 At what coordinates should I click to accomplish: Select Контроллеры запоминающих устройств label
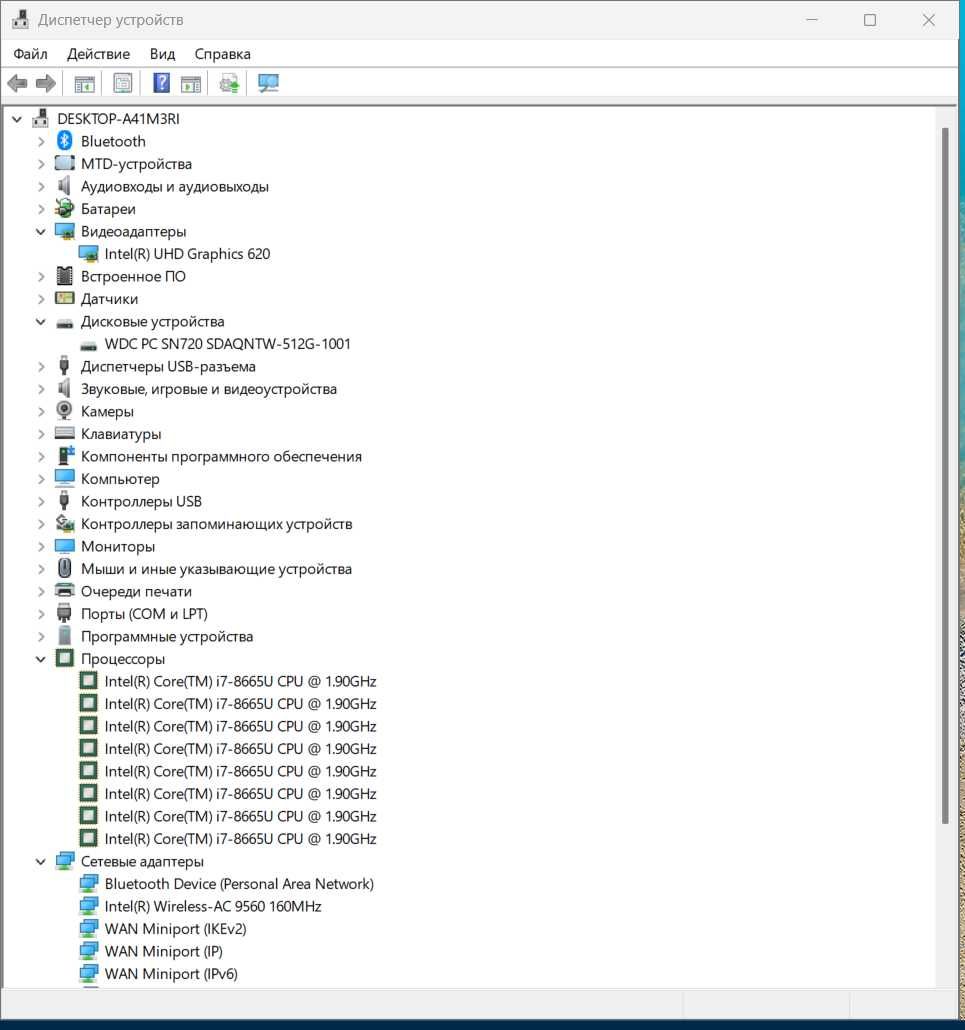coord(217,524)
